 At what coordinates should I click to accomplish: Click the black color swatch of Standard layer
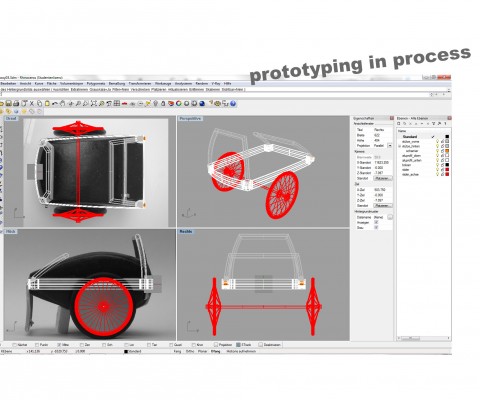pyautogui.click(x=447, y=137)
